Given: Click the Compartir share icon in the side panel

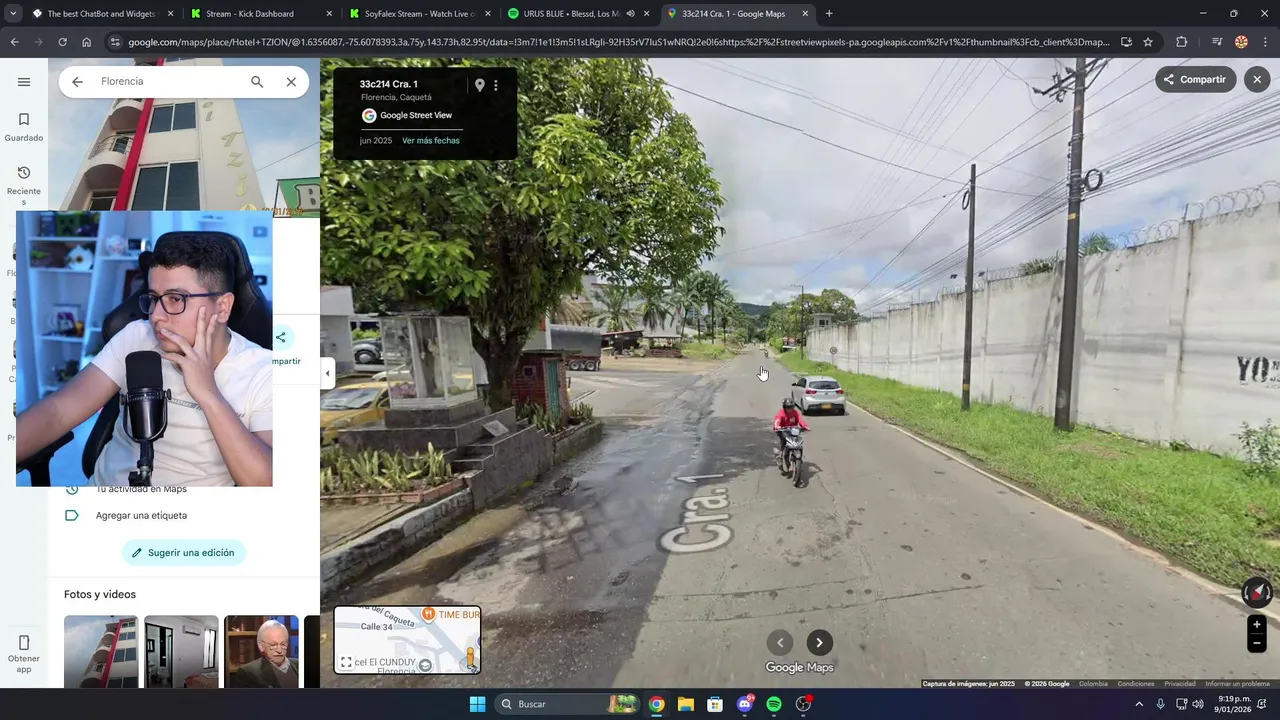Looking at the screenshot, I should tap(281, 338).
